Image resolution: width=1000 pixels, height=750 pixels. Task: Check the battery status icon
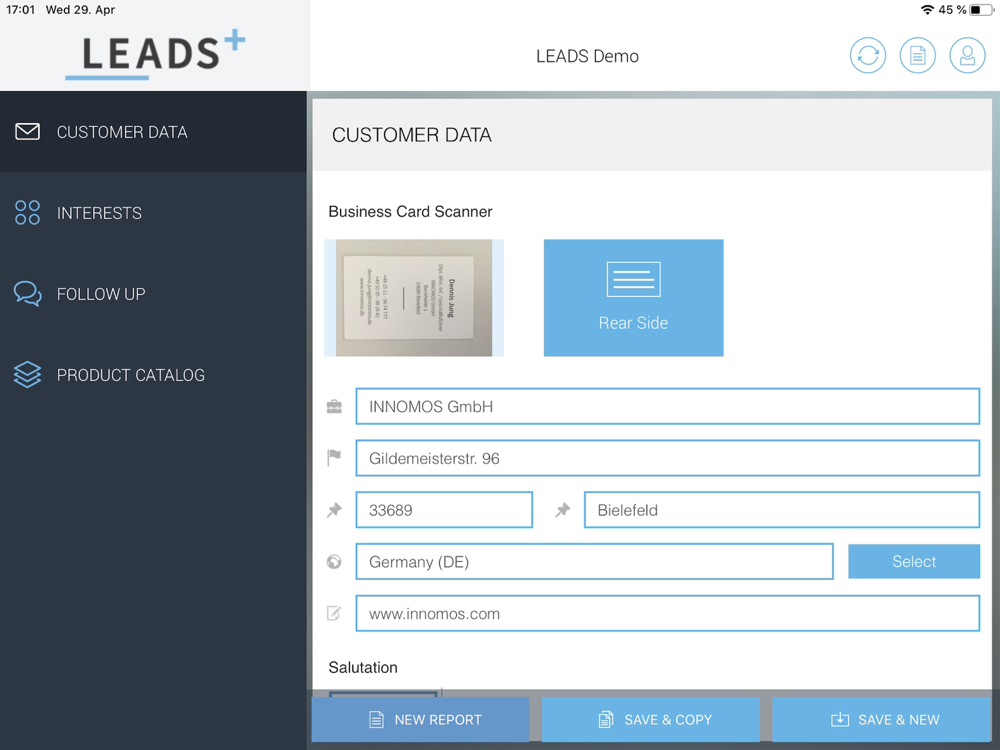981,10
